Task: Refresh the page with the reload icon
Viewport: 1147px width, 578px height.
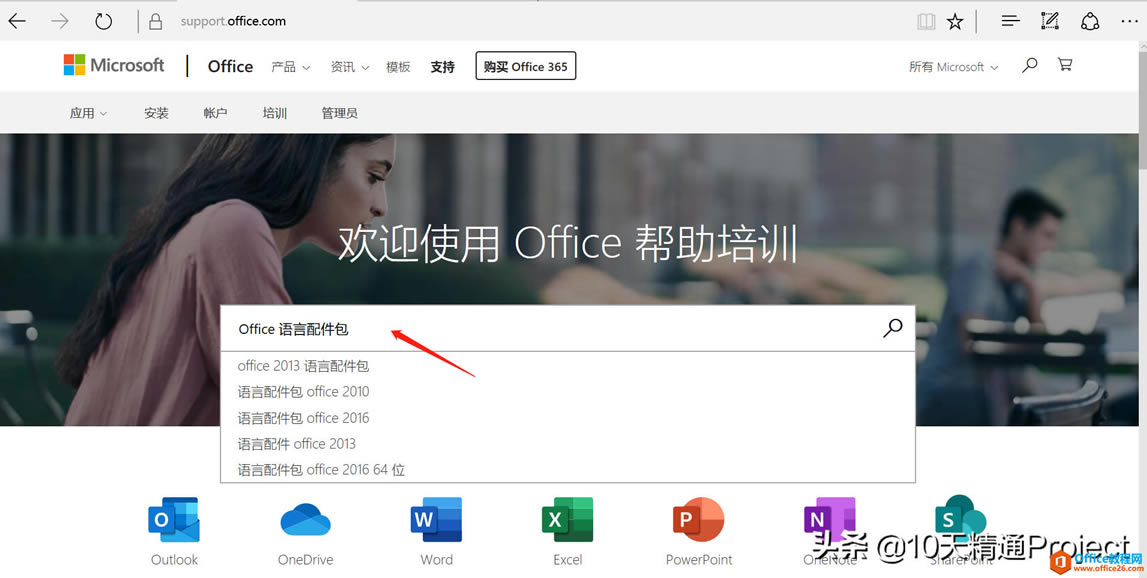Action: click(103, 21)
